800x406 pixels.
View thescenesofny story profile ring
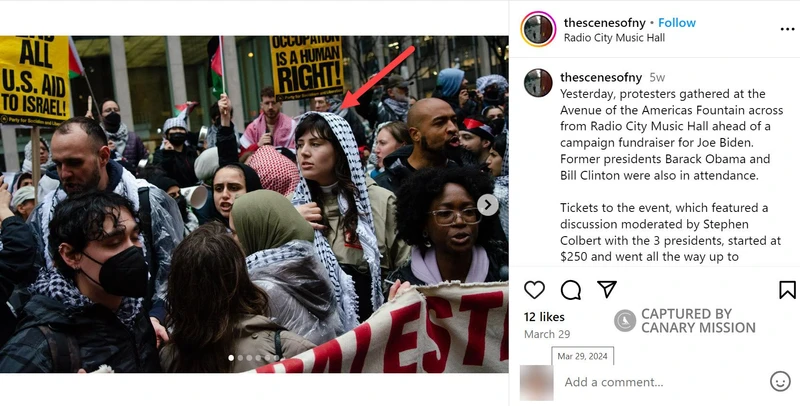click(x=538, y=29)
